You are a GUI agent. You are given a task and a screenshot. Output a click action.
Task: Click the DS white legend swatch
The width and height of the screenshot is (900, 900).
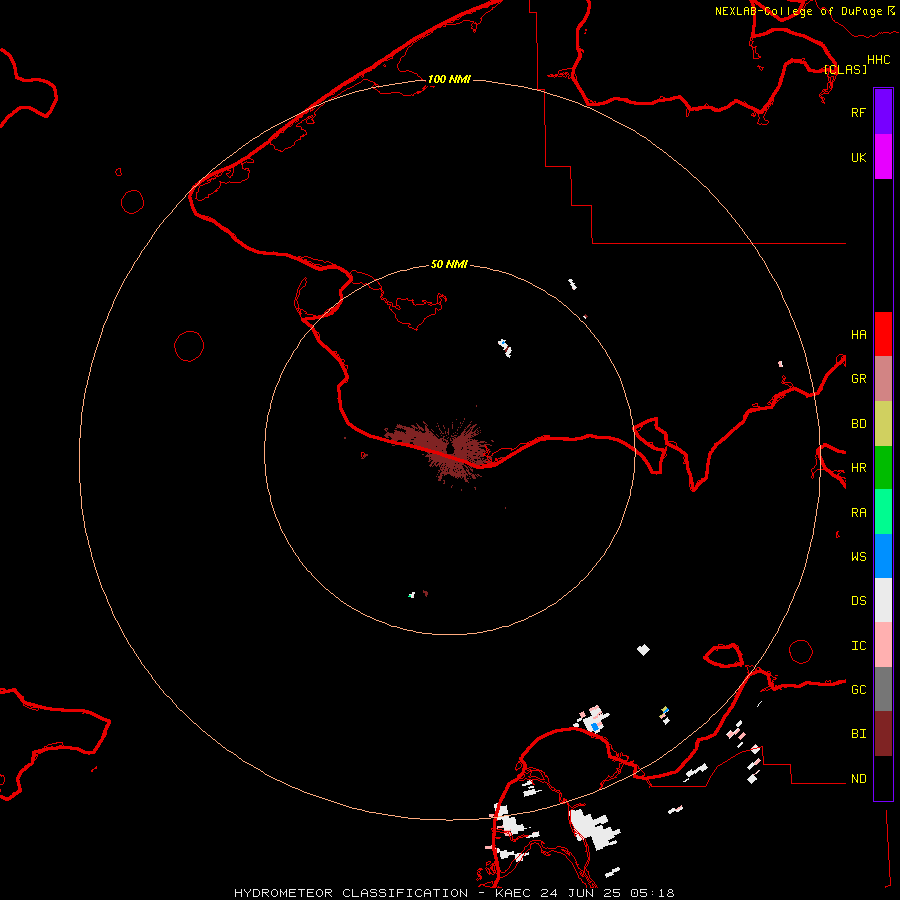(883, 600)
